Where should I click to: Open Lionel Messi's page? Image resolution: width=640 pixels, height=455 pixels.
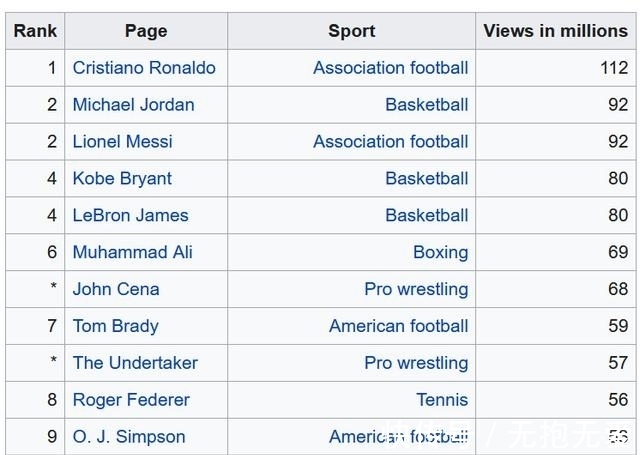click(x=122, y=142)
